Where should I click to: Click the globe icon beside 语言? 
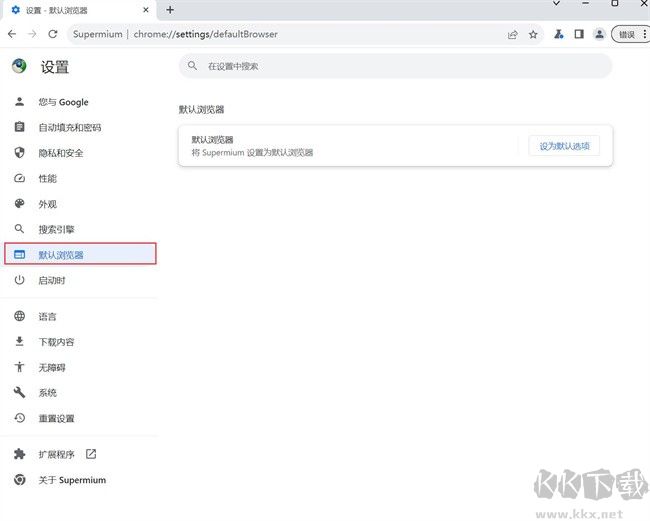point(19,316)
